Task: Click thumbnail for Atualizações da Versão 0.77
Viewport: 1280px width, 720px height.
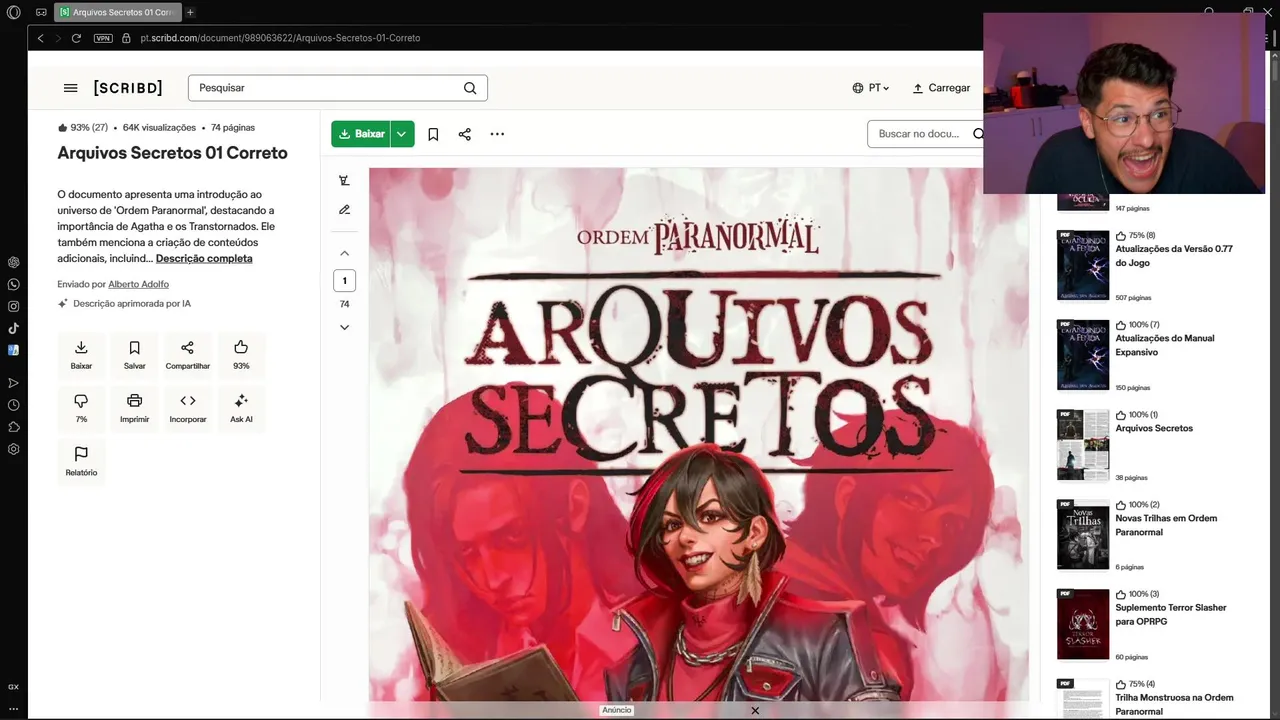Action: tap(1083, 265)
